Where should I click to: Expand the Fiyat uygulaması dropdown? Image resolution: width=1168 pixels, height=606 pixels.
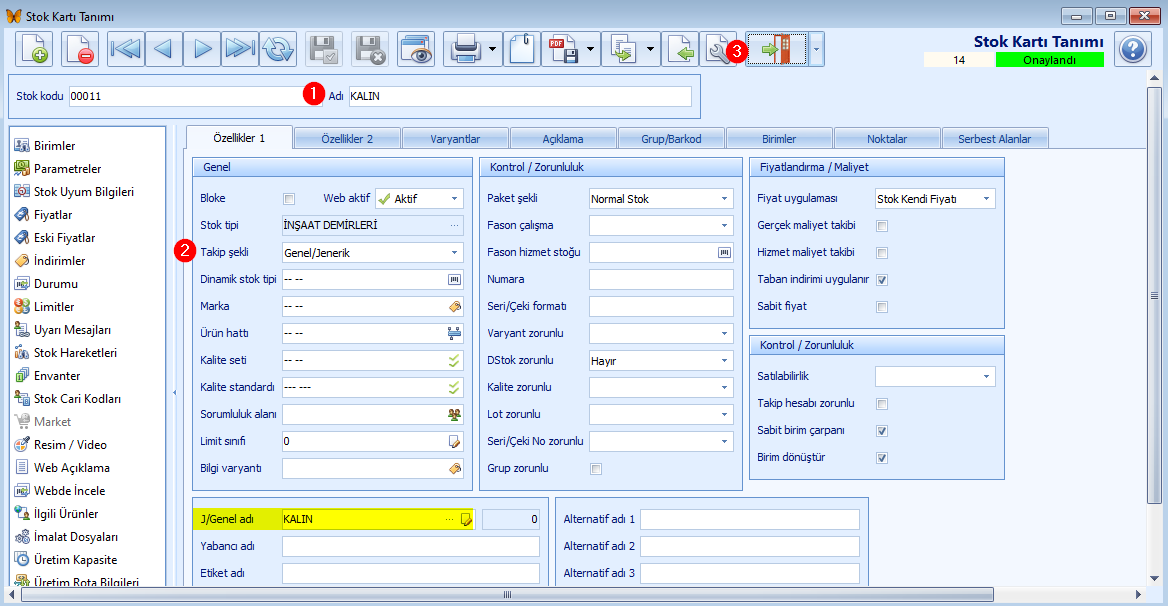[986, 199]
